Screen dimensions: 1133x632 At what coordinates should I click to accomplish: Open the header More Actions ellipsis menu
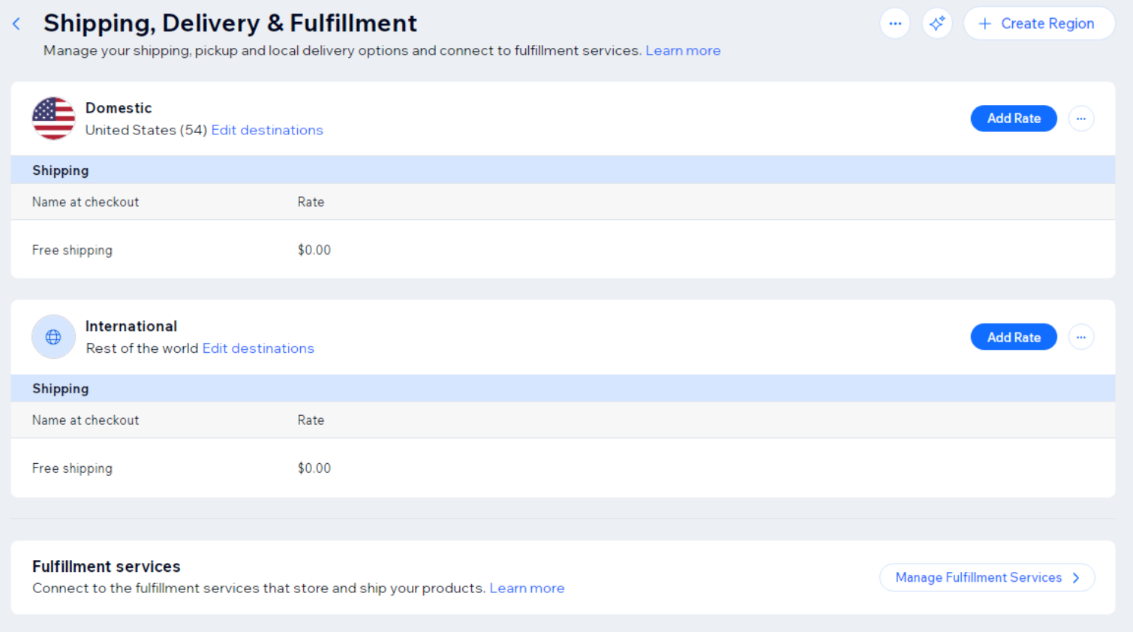(895, 24)
